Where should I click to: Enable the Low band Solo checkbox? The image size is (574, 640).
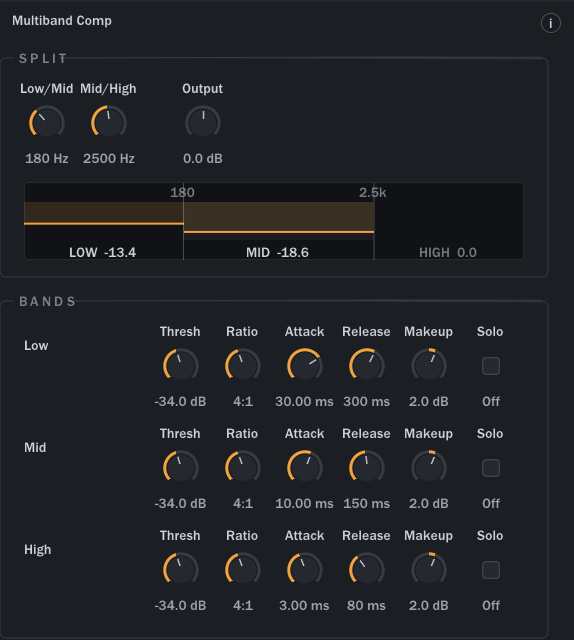coord(491,366)
